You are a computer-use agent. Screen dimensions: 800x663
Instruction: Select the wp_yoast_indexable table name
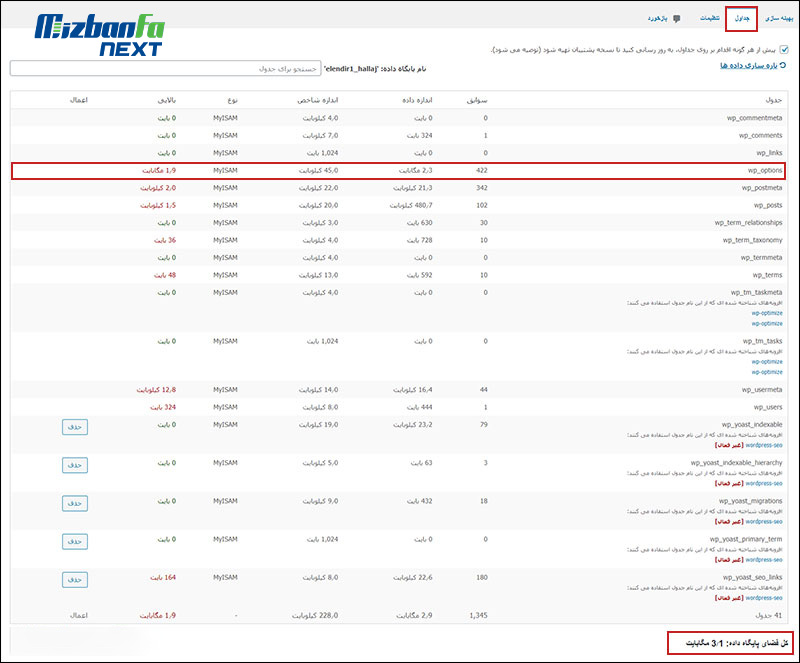point(752,425)
